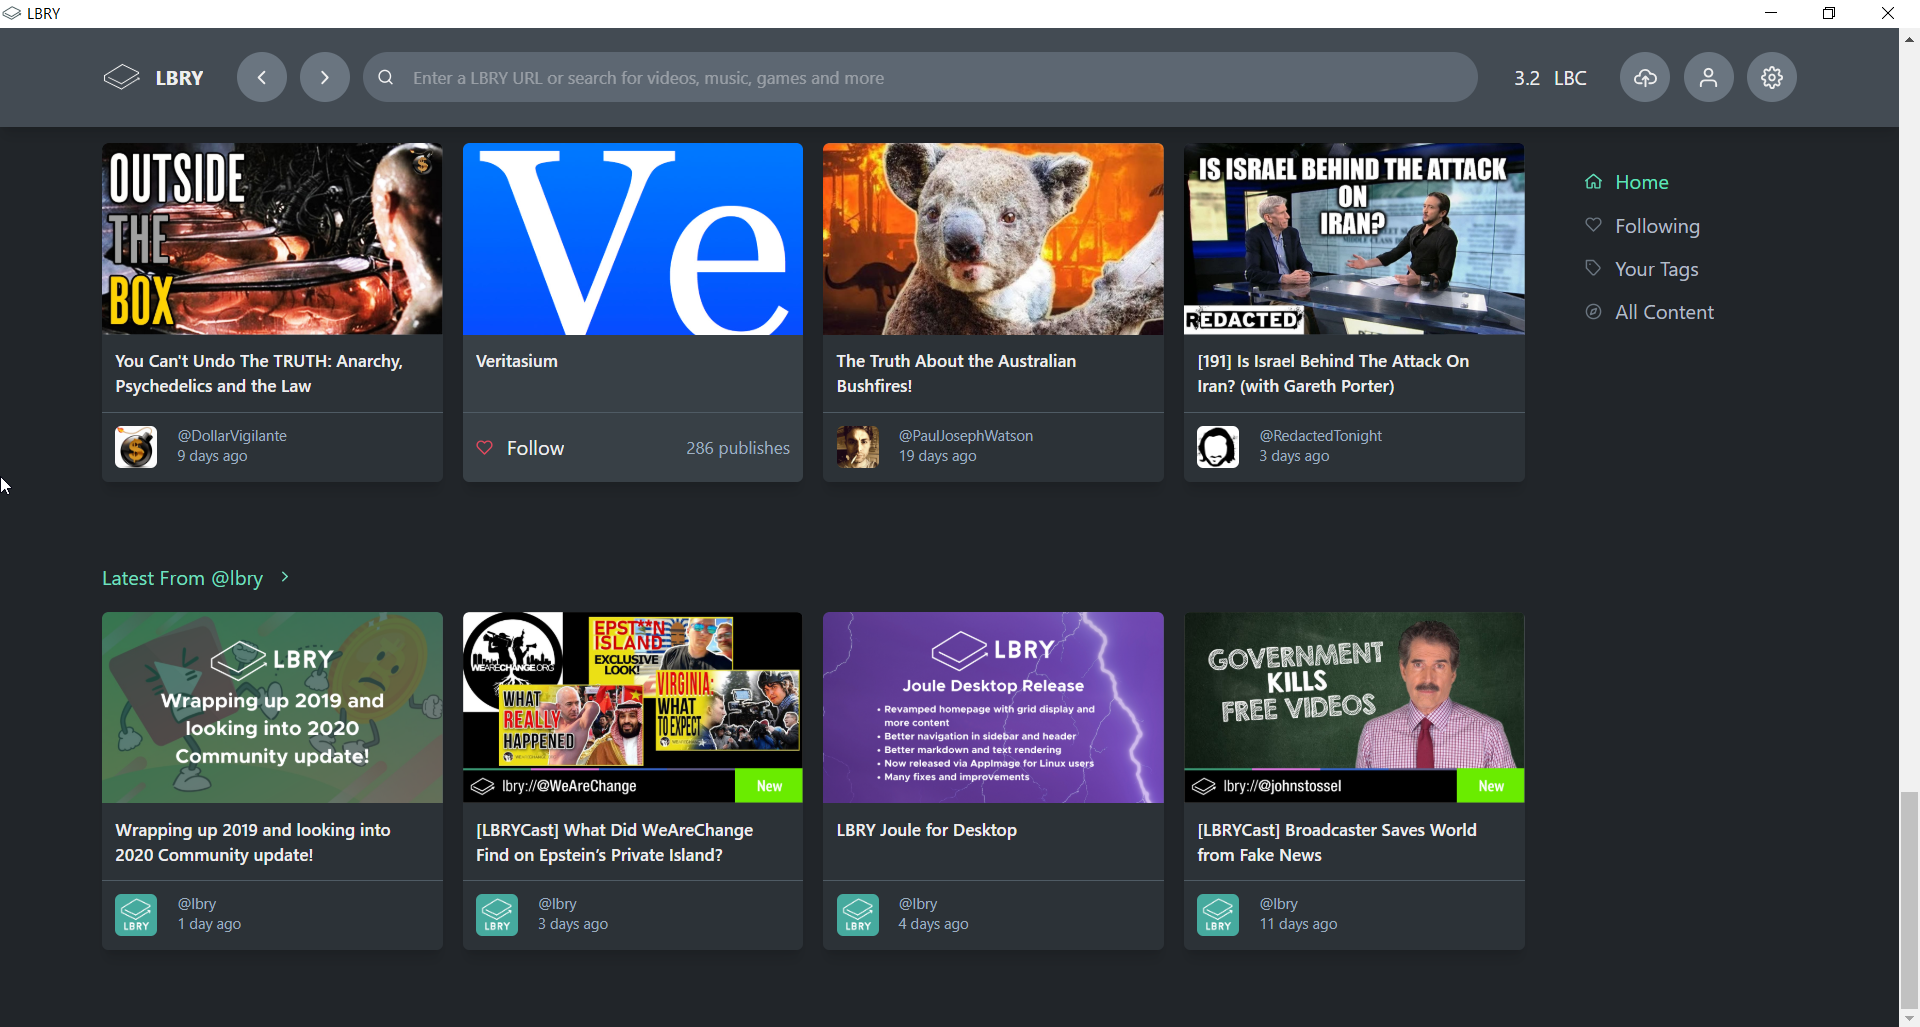Close the LBRY window
Image resolution: width=1920 pixels, height=1027 pixels.
pos(1888,13)
